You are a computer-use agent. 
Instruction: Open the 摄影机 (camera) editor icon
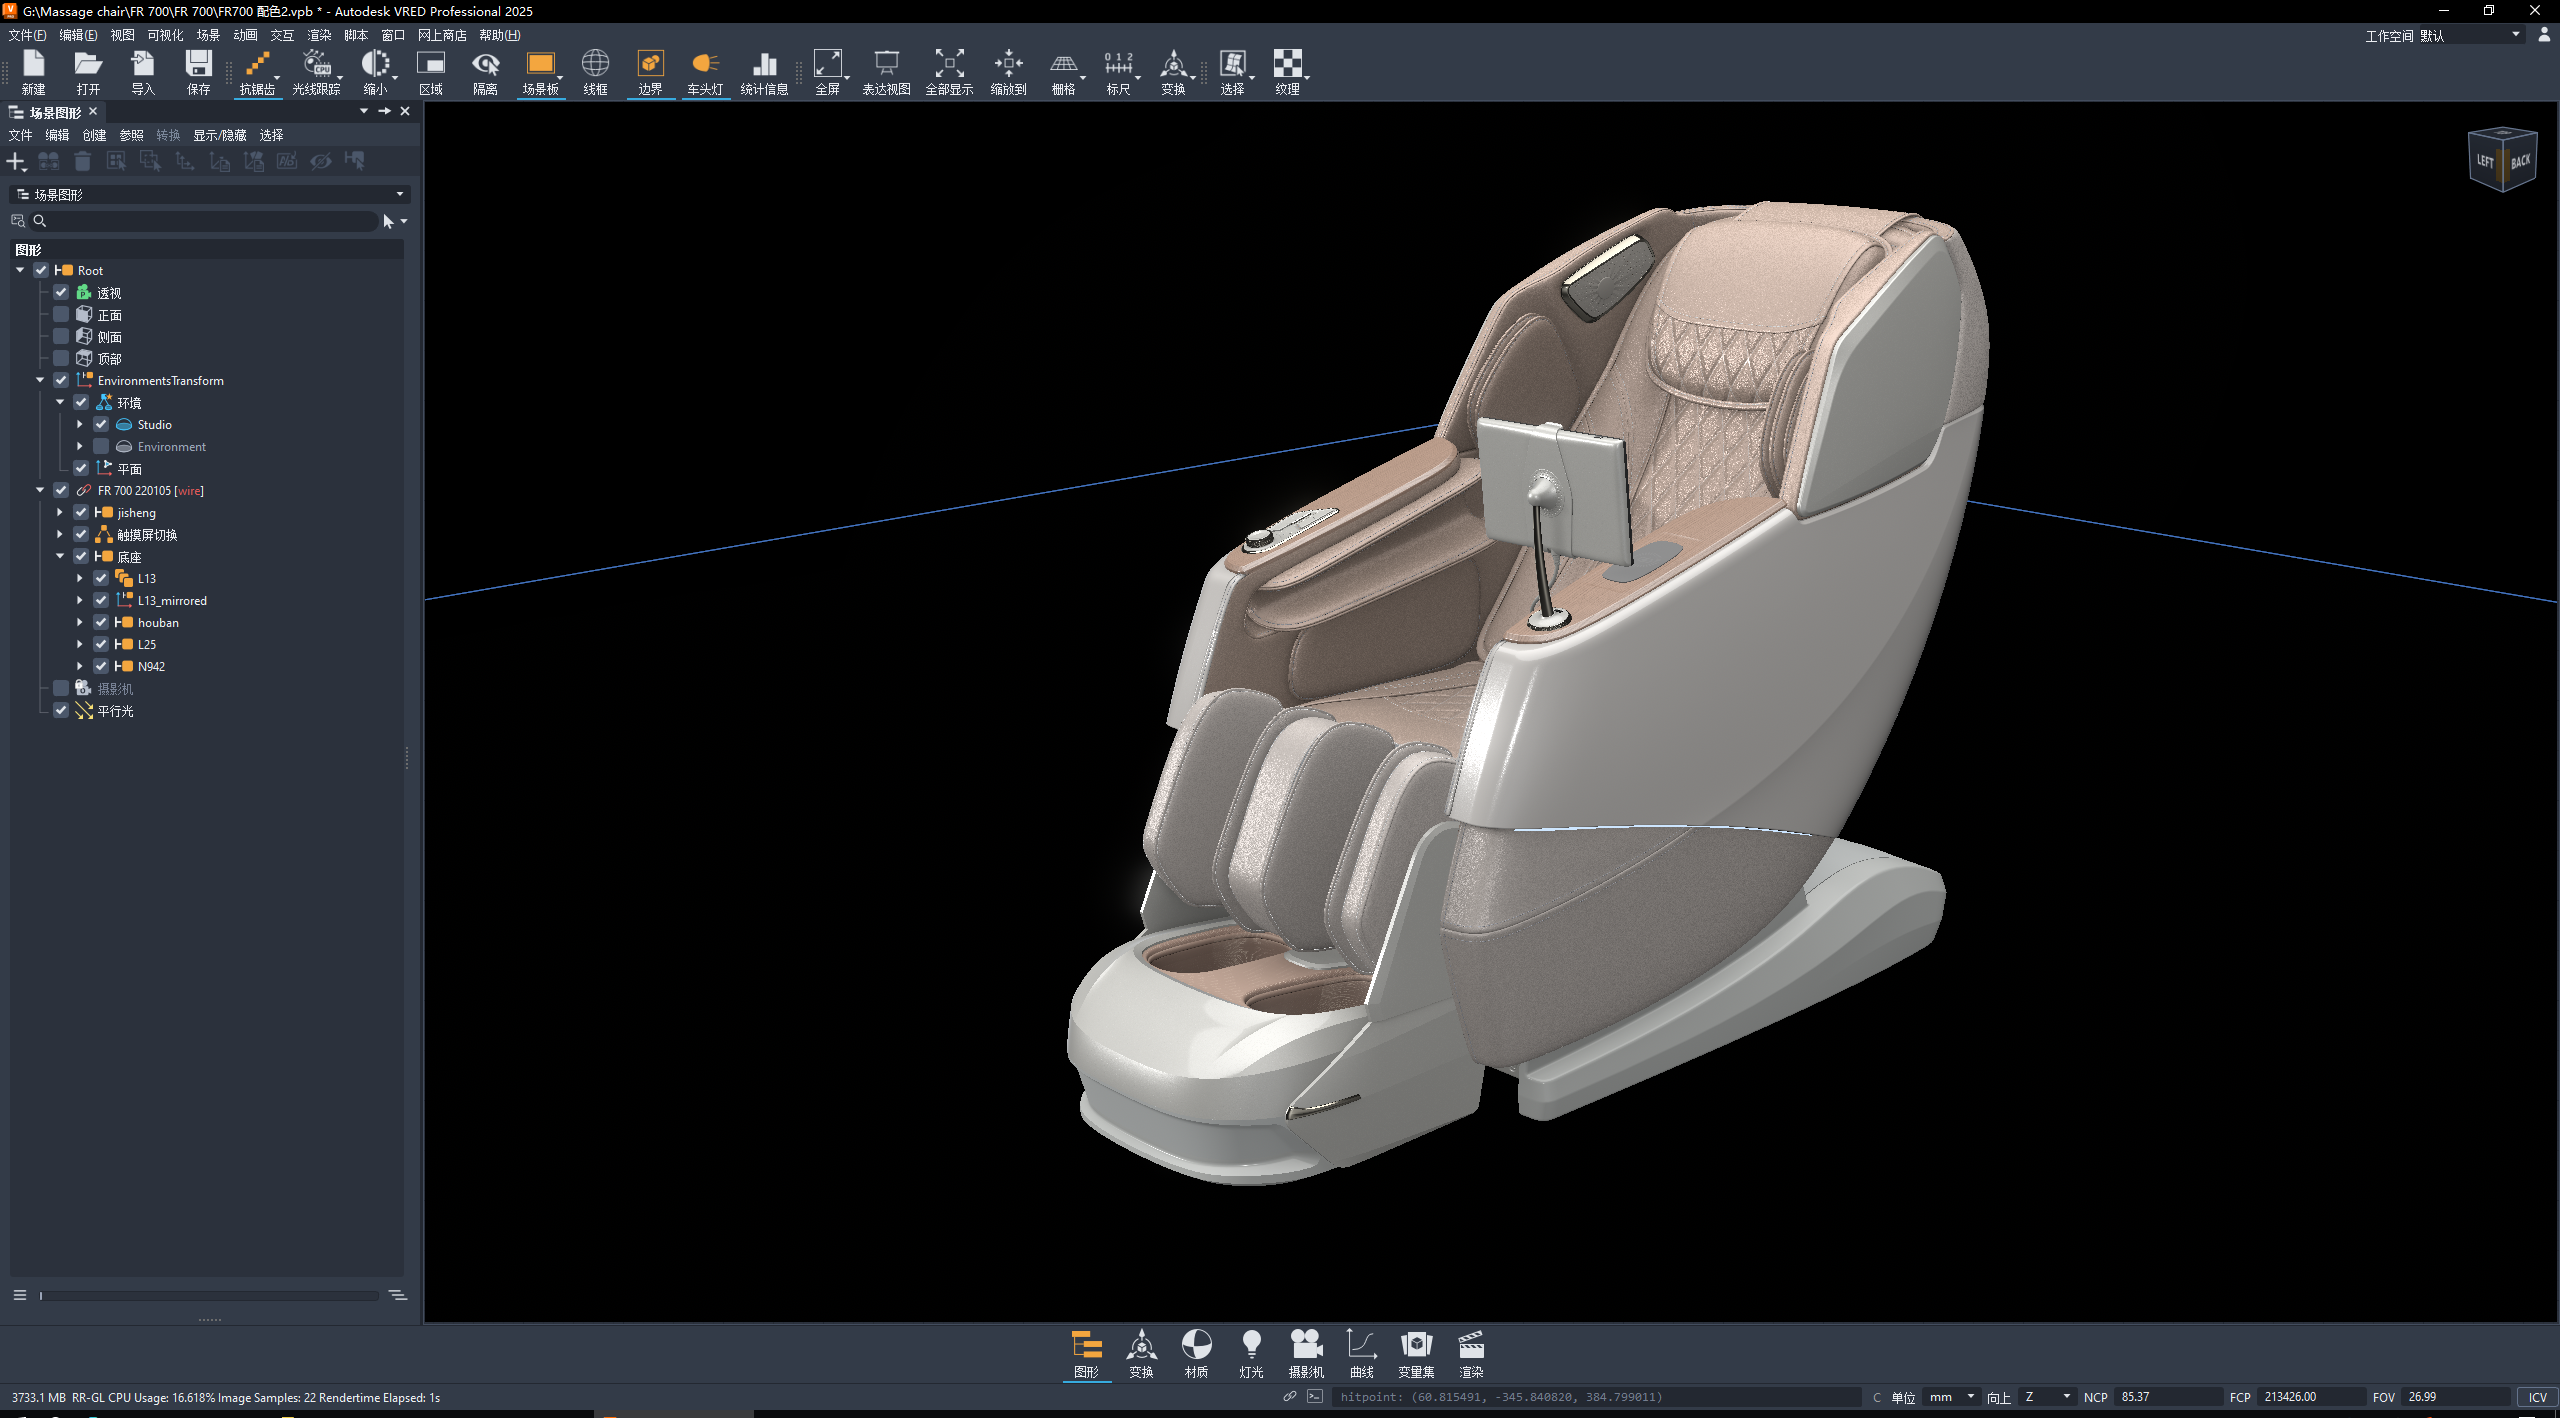pos(1306,1352)
